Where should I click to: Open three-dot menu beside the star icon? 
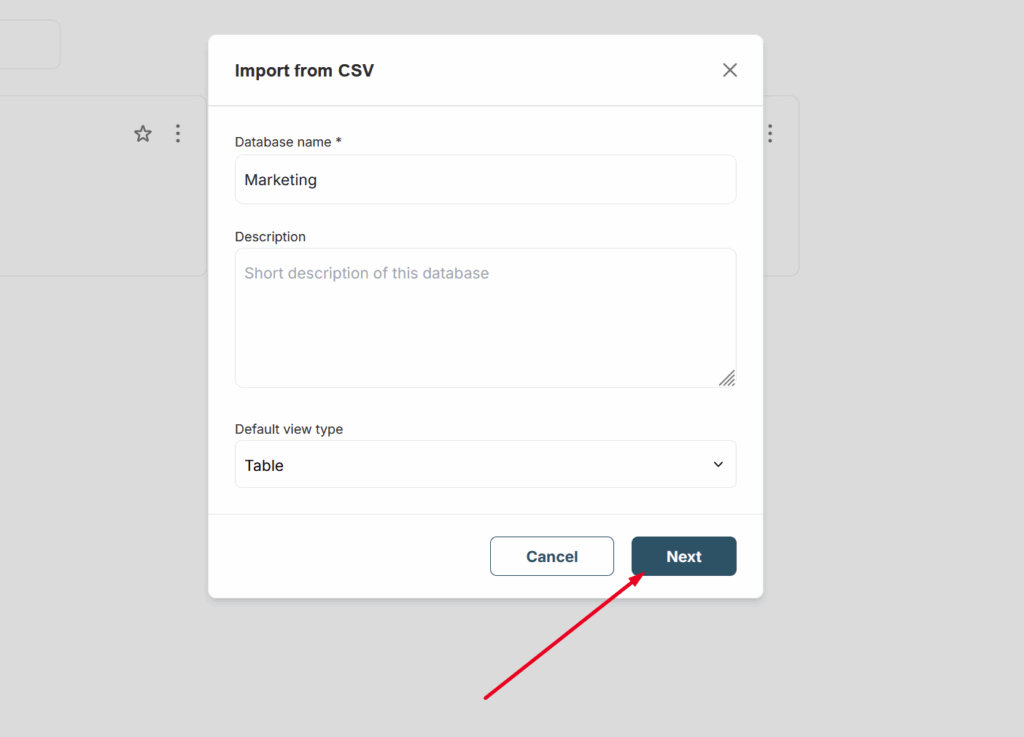coord(178,133)
